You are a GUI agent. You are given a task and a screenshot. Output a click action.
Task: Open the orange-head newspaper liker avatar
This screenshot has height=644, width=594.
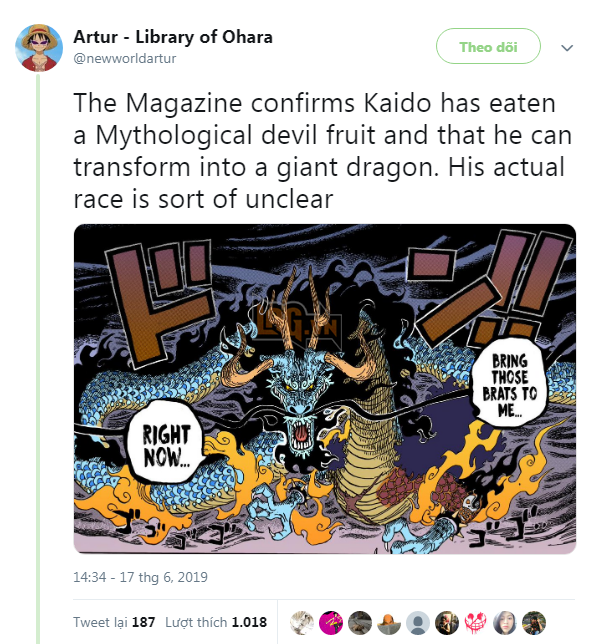(x=389, y=623)
